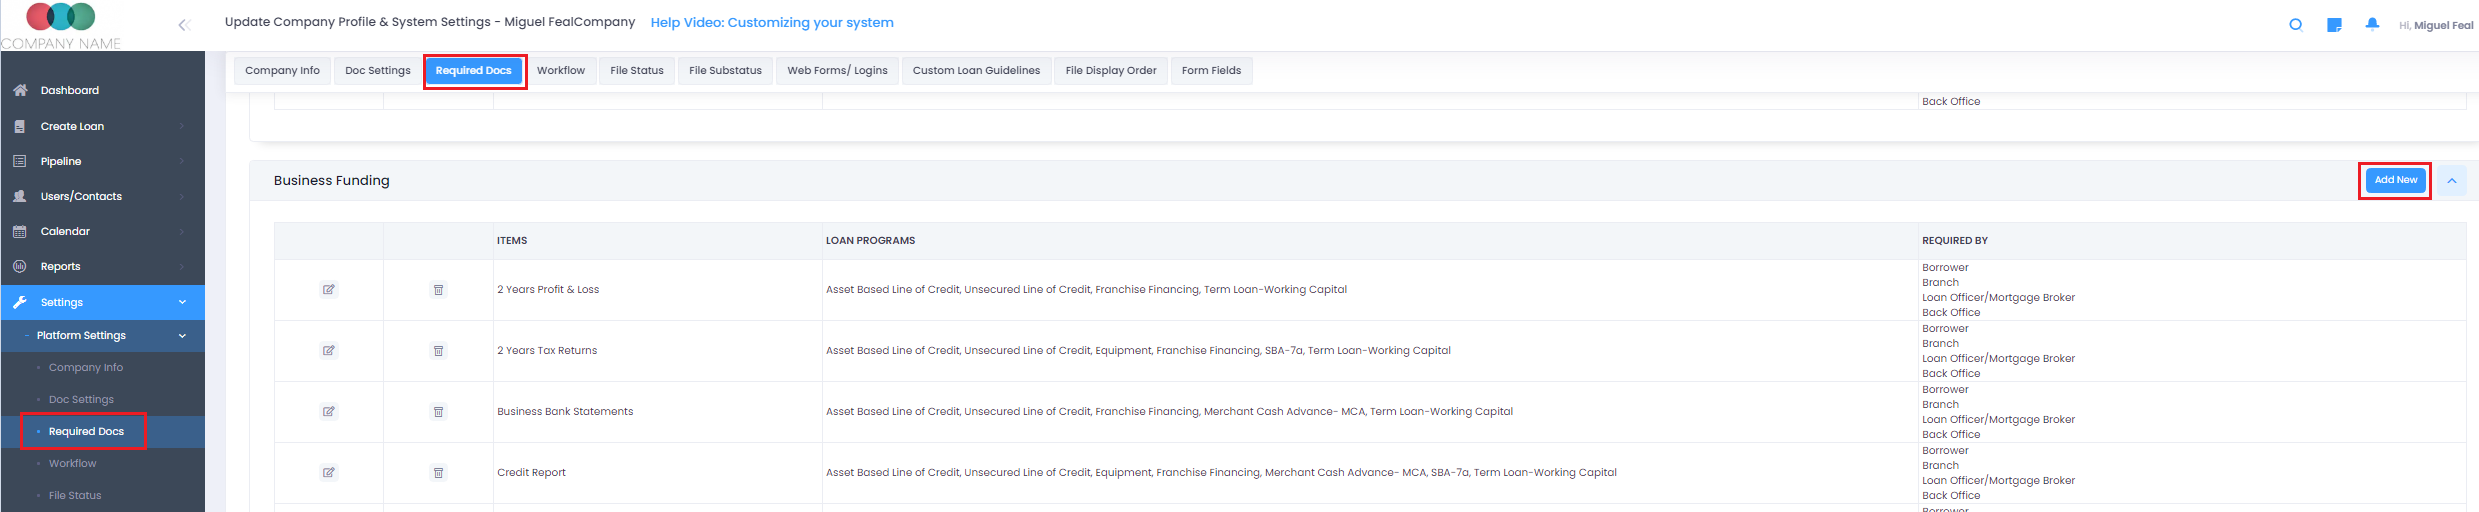Collapse the Settings menu chevron
The width and height of the screenshot is (2479, 512).
pyautogui.click(x=182, y=302)
